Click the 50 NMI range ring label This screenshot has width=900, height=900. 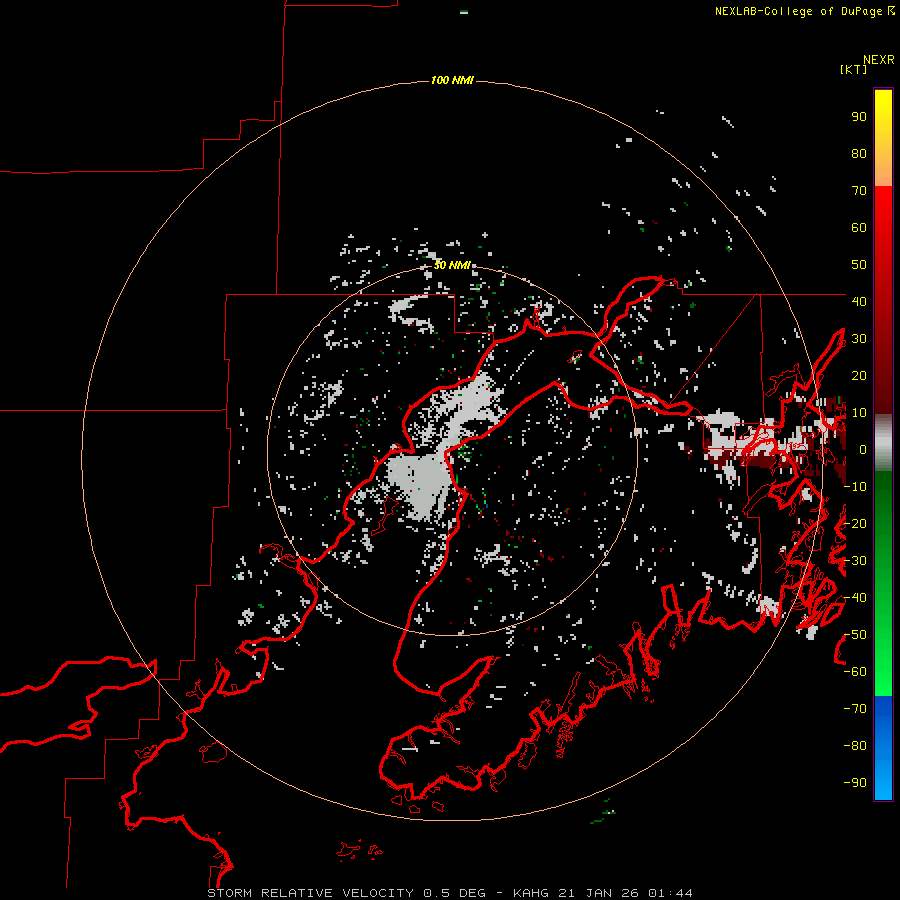pos(452,265)
